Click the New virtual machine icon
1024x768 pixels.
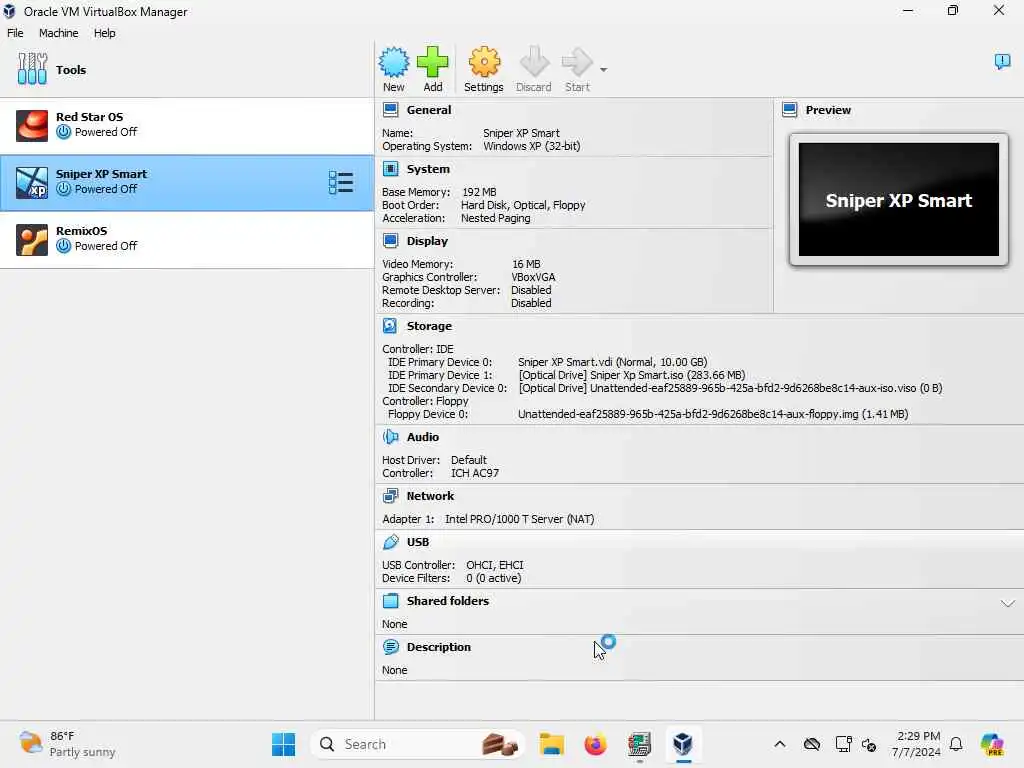coord(394,63)
